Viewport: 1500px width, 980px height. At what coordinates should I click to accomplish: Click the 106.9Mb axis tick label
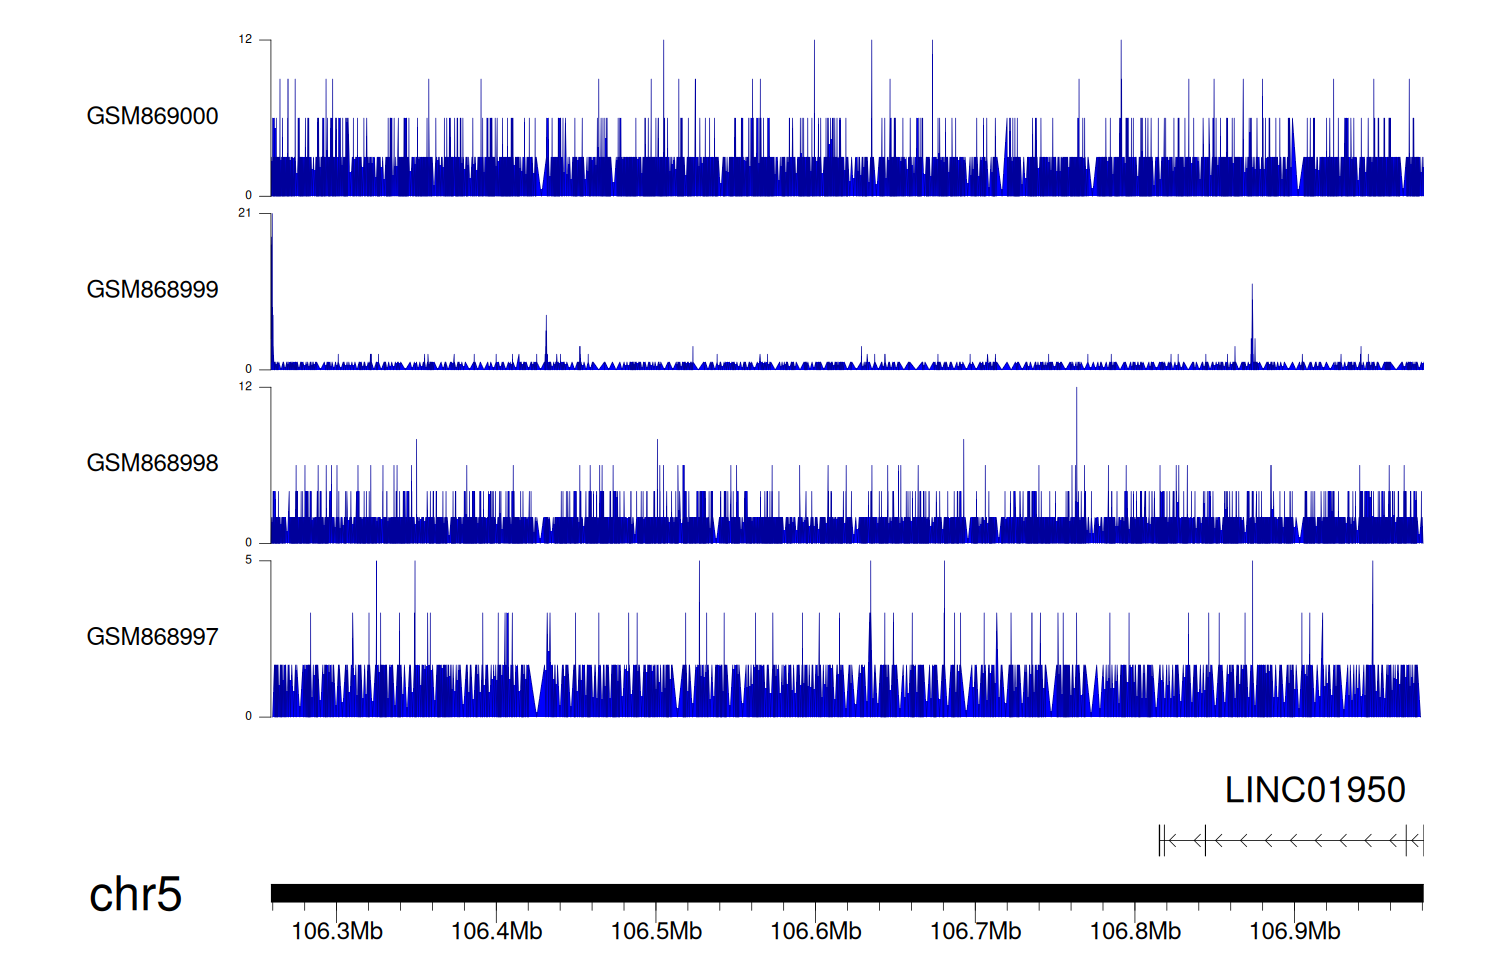(x=1295, y=932)
